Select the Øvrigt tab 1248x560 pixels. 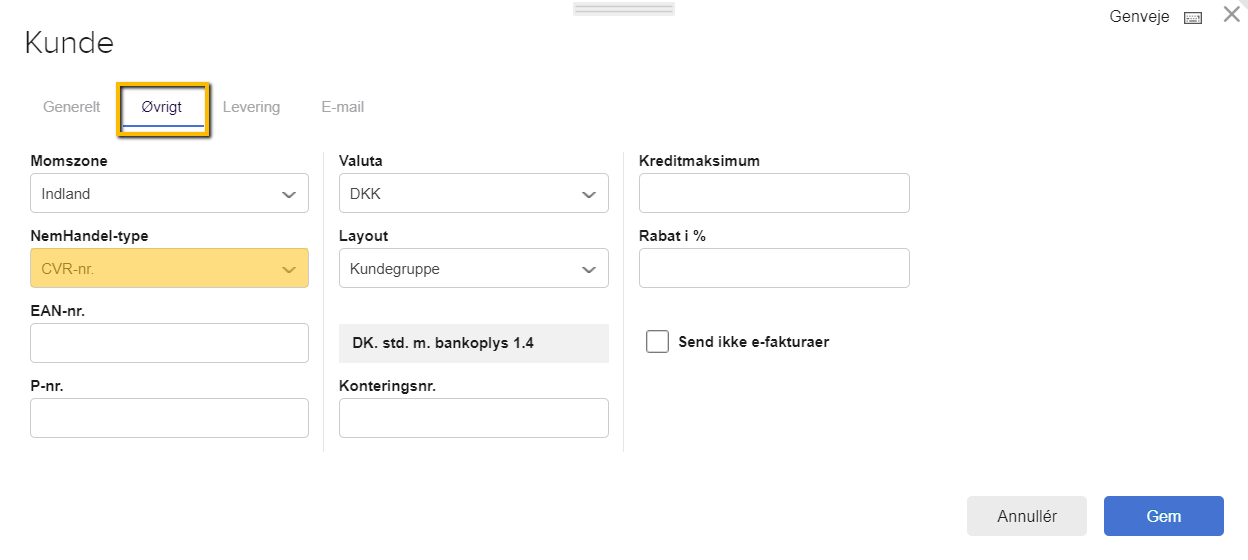tap(162, 107)
